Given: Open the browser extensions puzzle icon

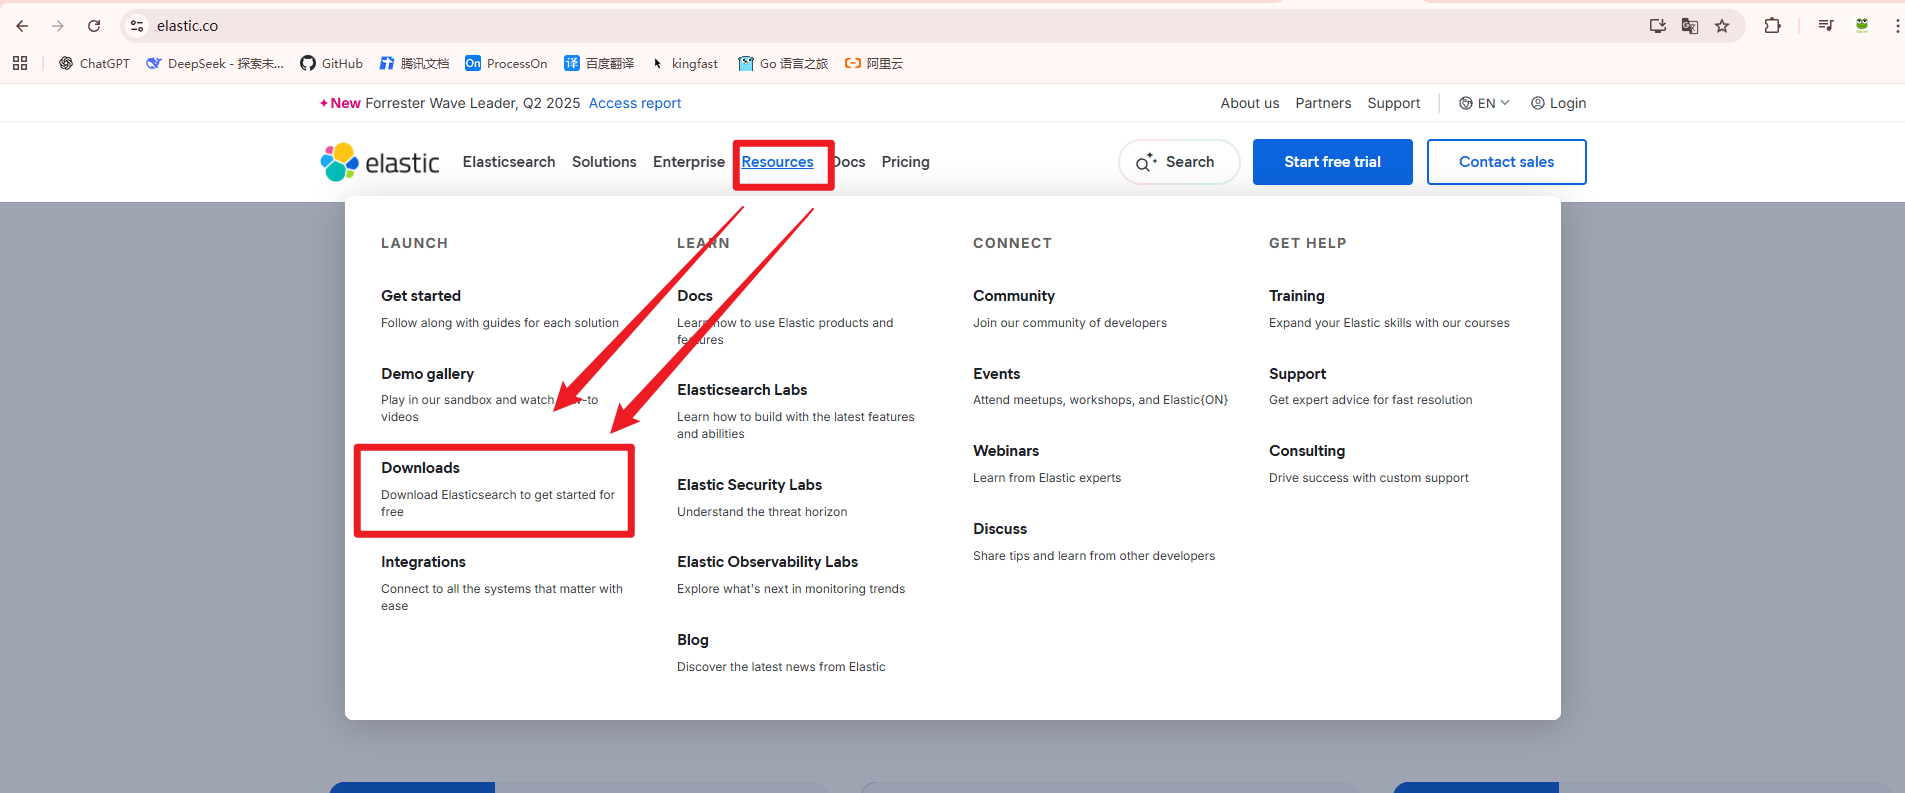Looking at the screenshot, I should 1772,26.
